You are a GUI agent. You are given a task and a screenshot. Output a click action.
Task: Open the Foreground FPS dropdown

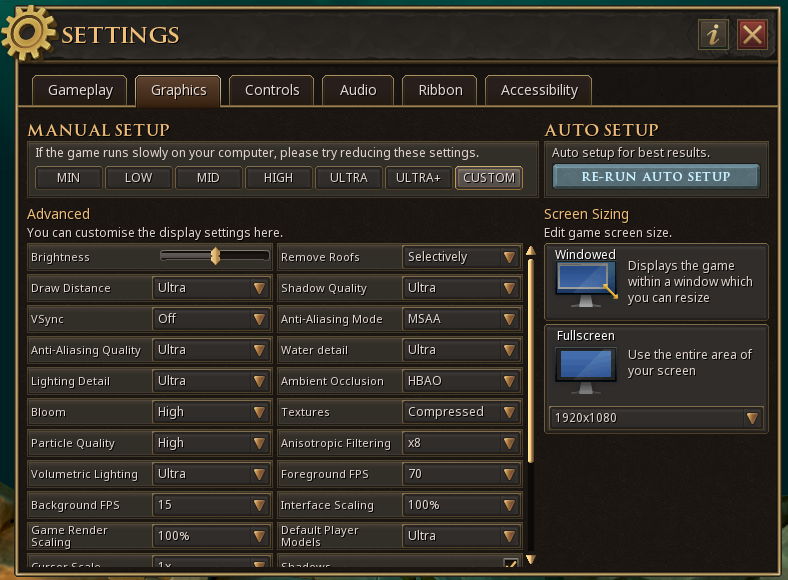pos(461,474)
